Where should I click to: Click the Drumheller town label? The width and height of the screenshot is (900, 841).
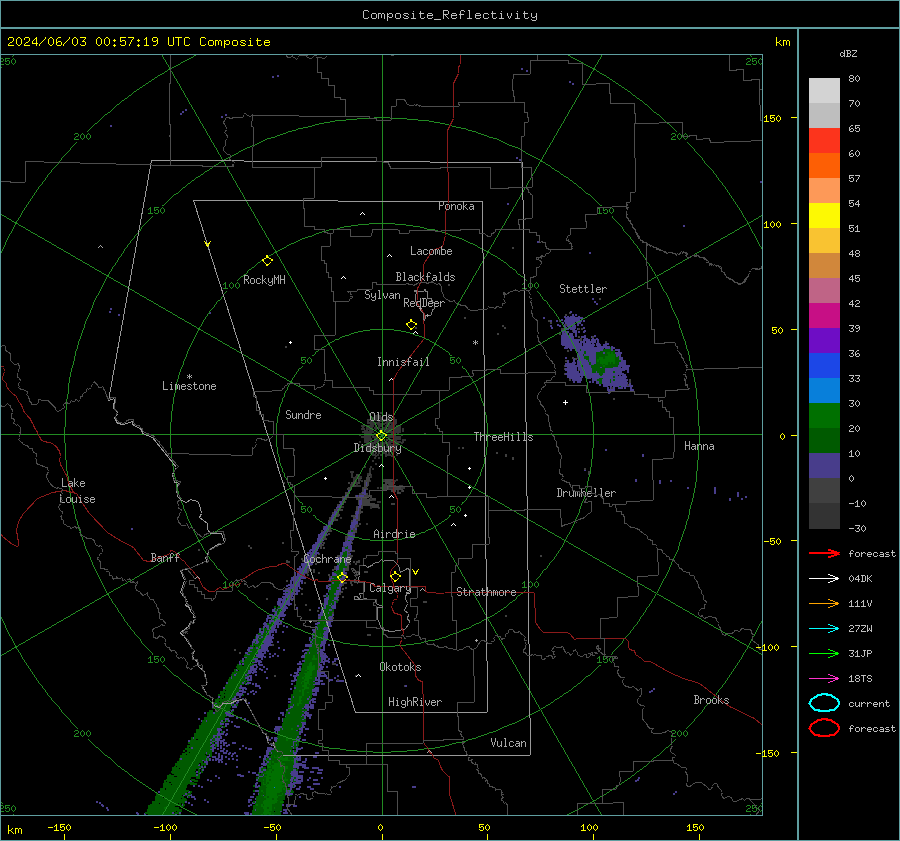point(586,493)
